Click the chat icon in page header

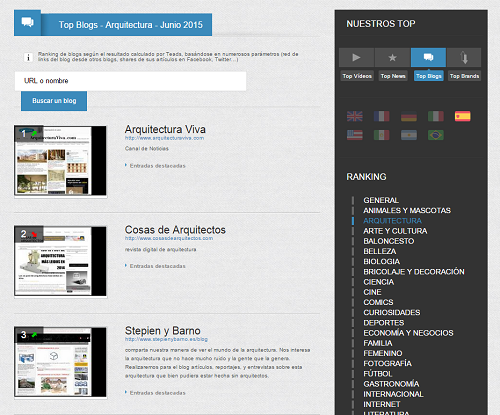(x=27, y=22)
